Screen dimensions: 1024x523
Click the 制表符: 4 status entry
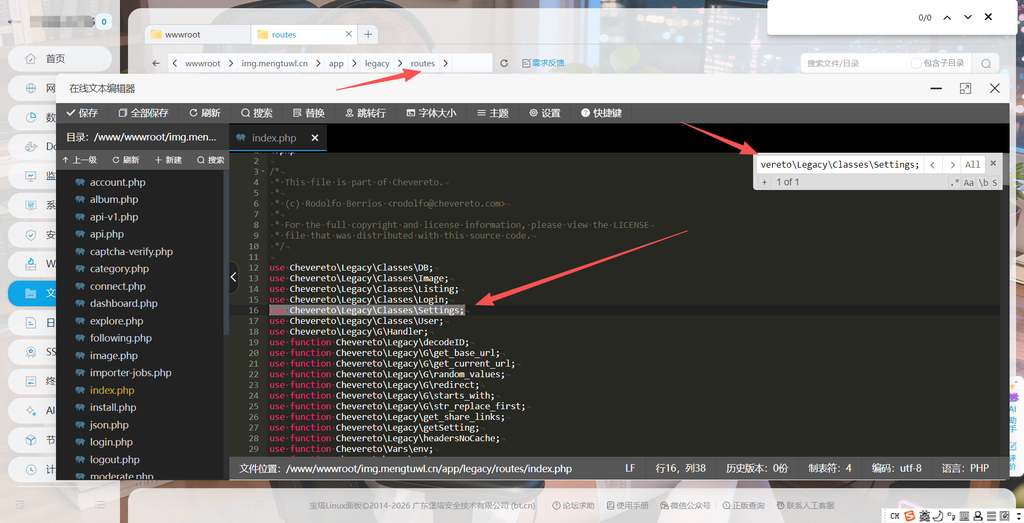pyautogui.click(x=829, y=468)
